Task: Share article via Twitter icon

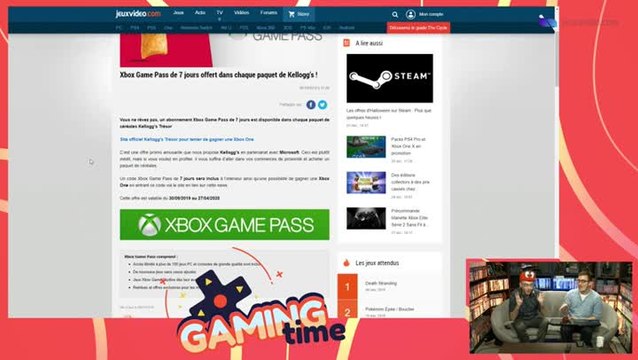Action: (x=322, y=105)
